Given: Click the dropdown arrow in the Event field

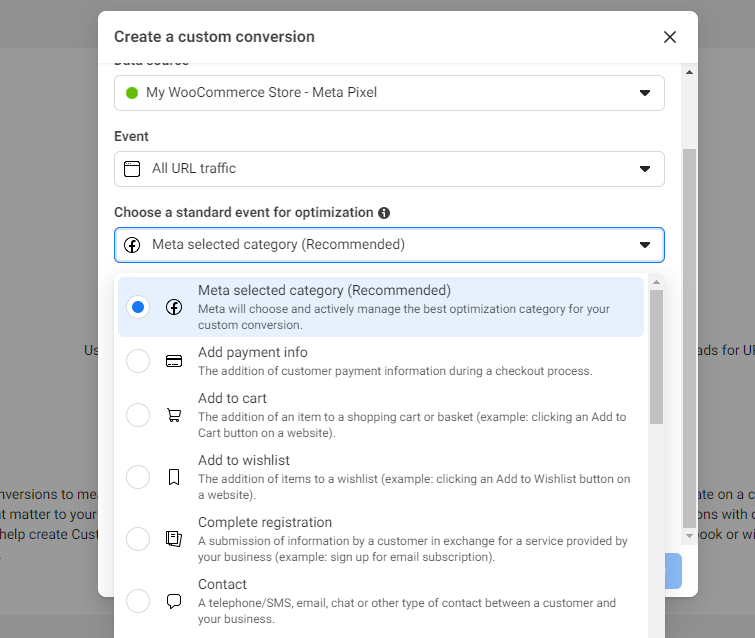Looking at the screenshot, I should [645, 169].
